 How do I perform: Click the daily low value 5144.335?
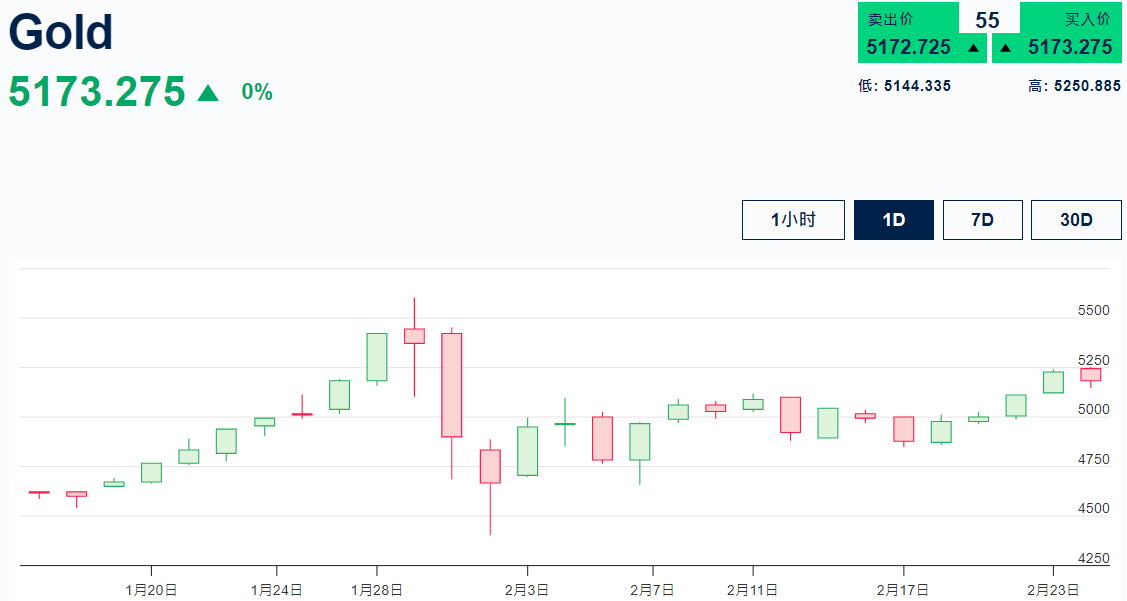click(x=917, y=86)
